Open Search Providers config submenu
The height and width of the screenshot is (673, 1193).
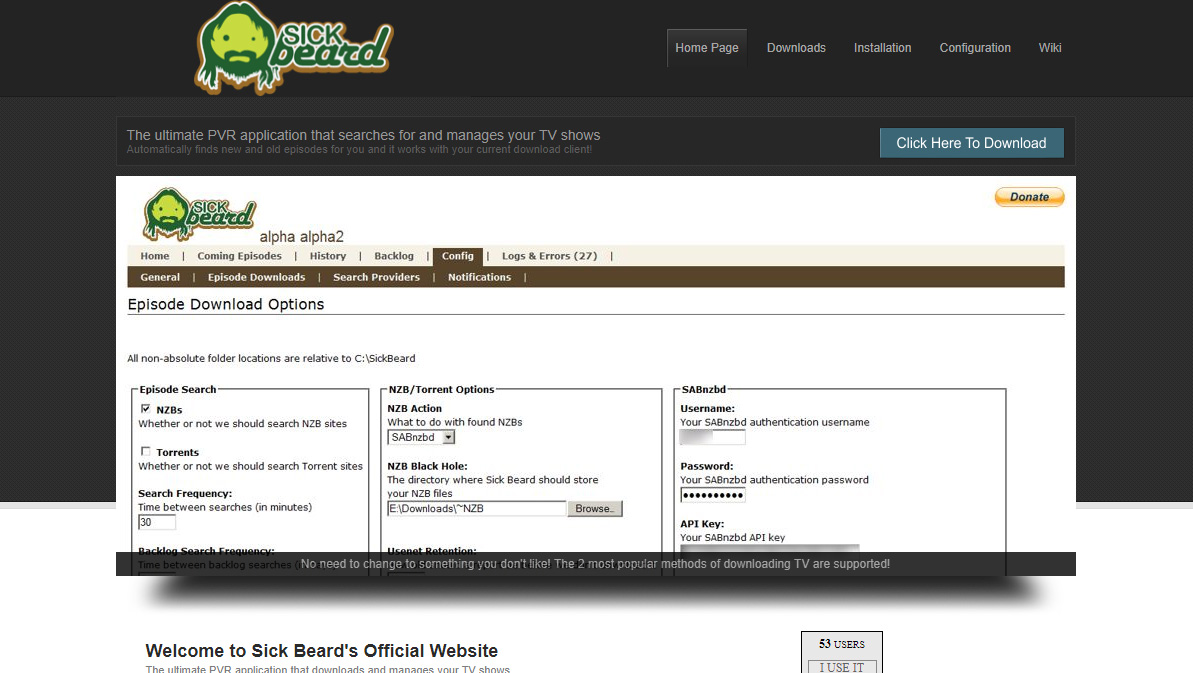376,278
